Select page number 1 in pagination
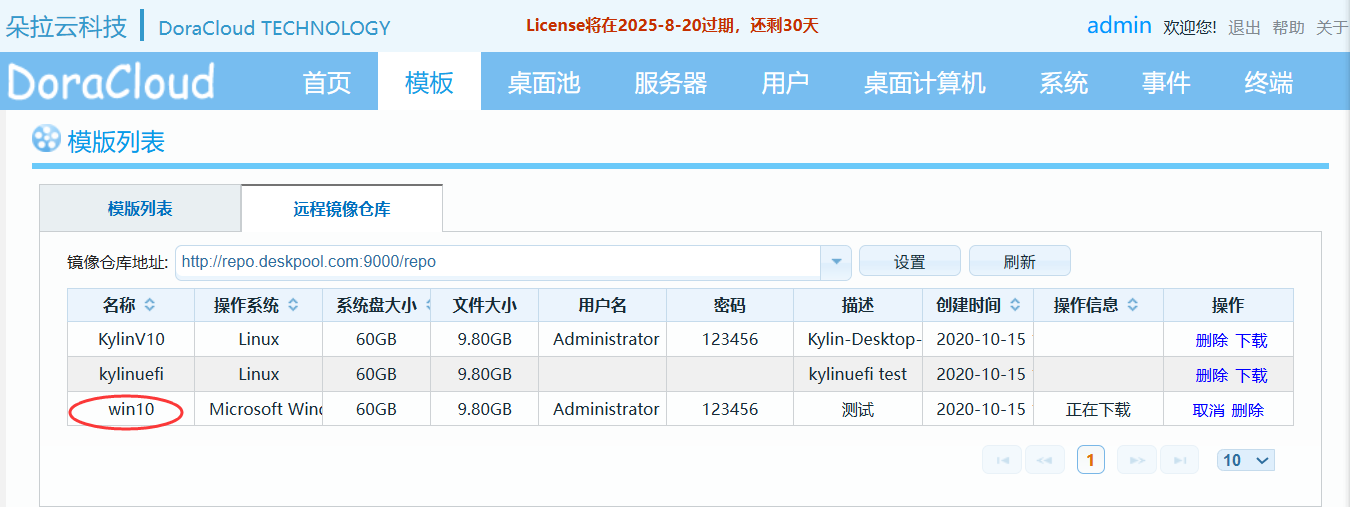The image size is (1350, 507). pyautogui.click(x=1090, y=460)
